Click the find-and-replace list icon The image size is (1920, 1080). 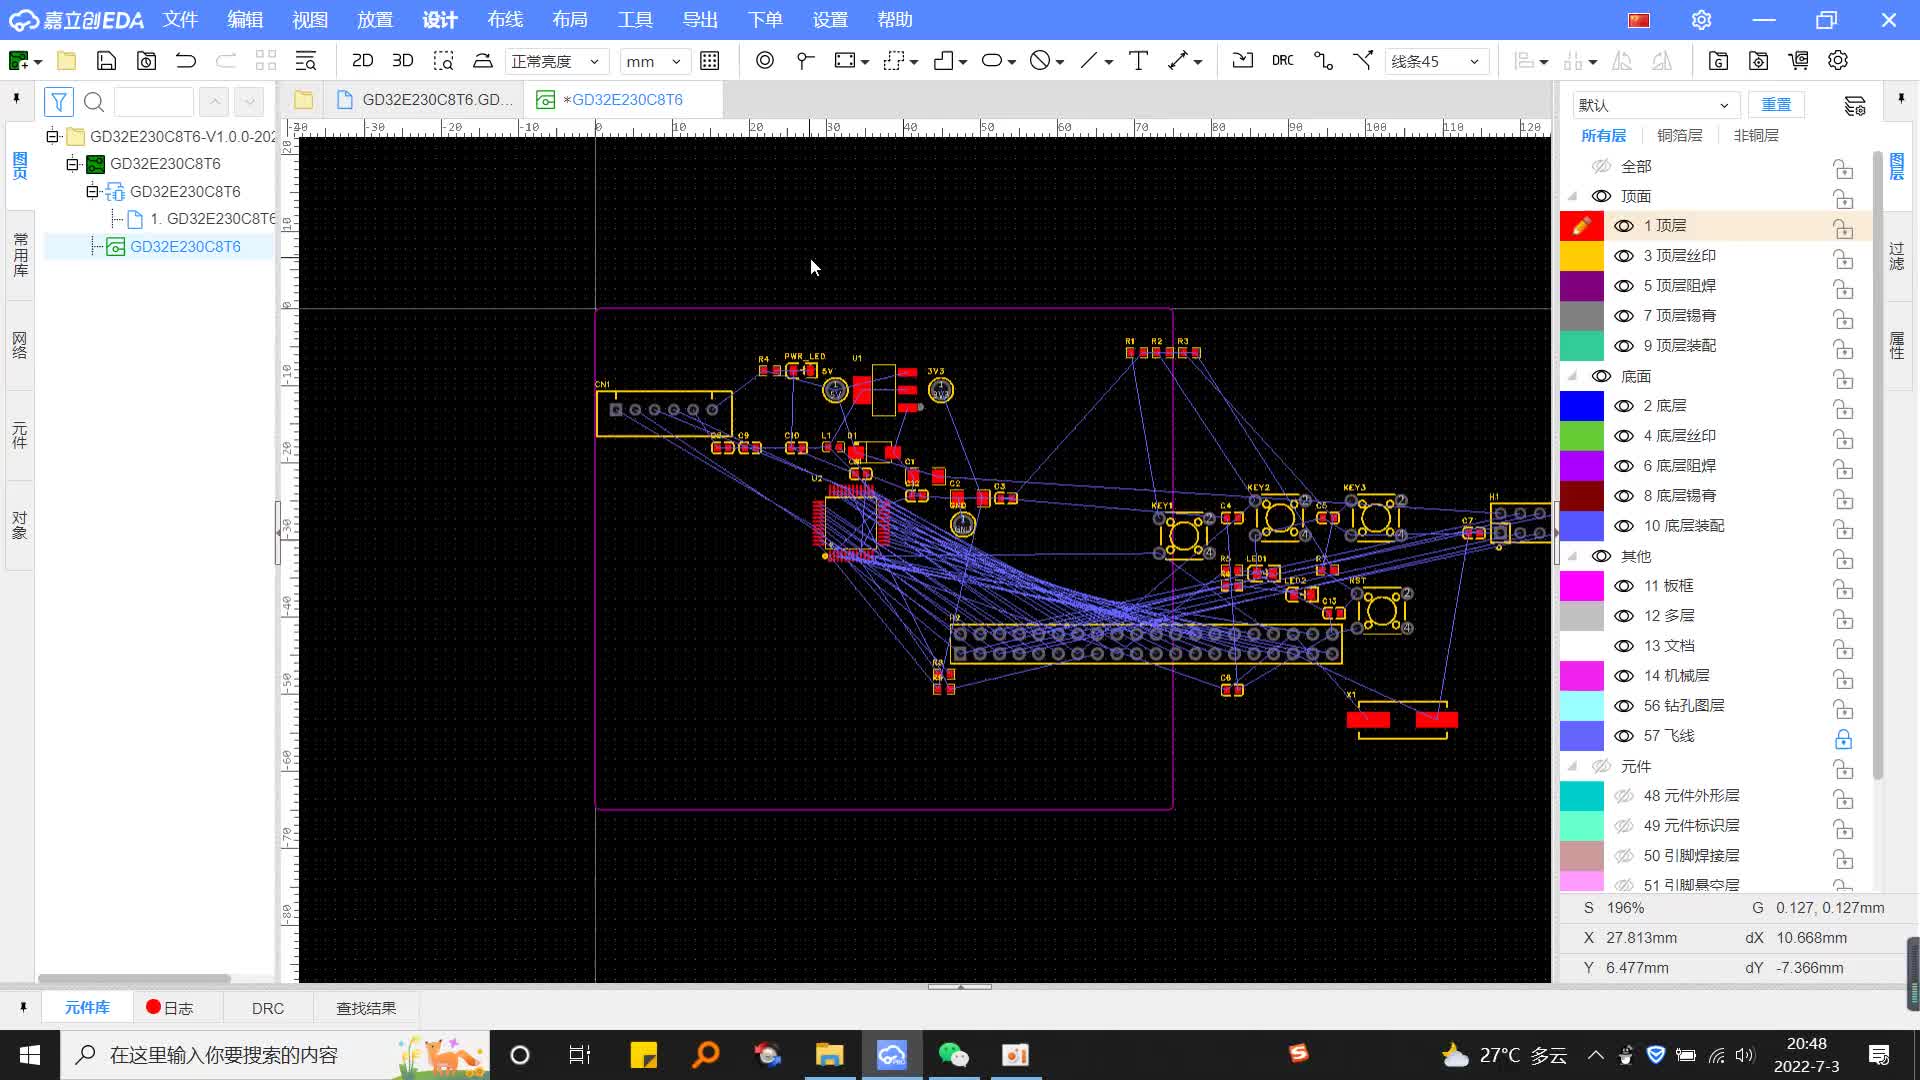click(306, 61)
